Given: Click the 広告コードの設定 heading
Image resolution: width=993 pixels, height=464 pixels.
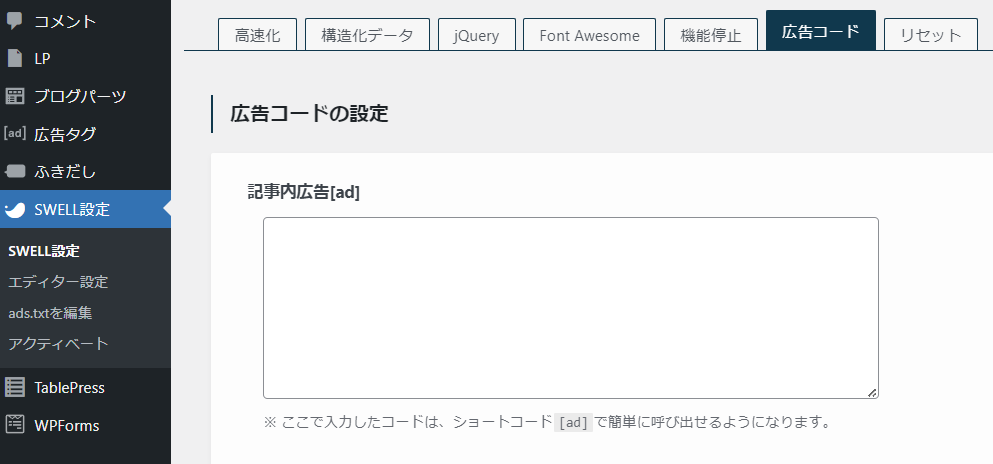Looking at the screenshot, I should pos(309,114).
